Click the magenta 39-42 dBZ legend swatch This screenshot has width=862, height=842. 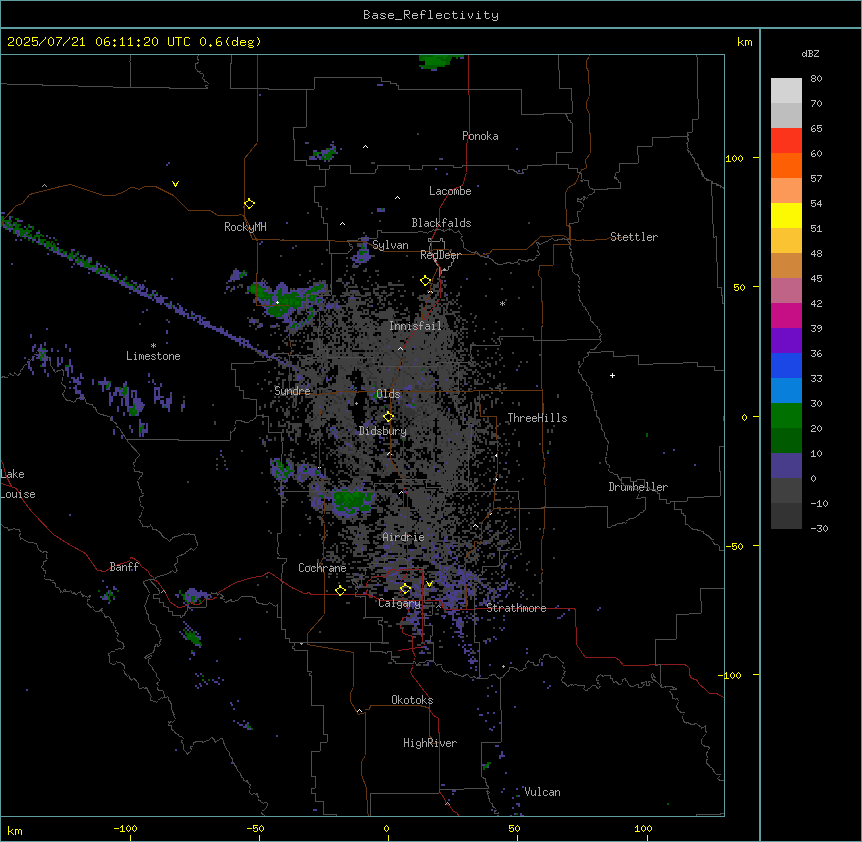(786, 316)
